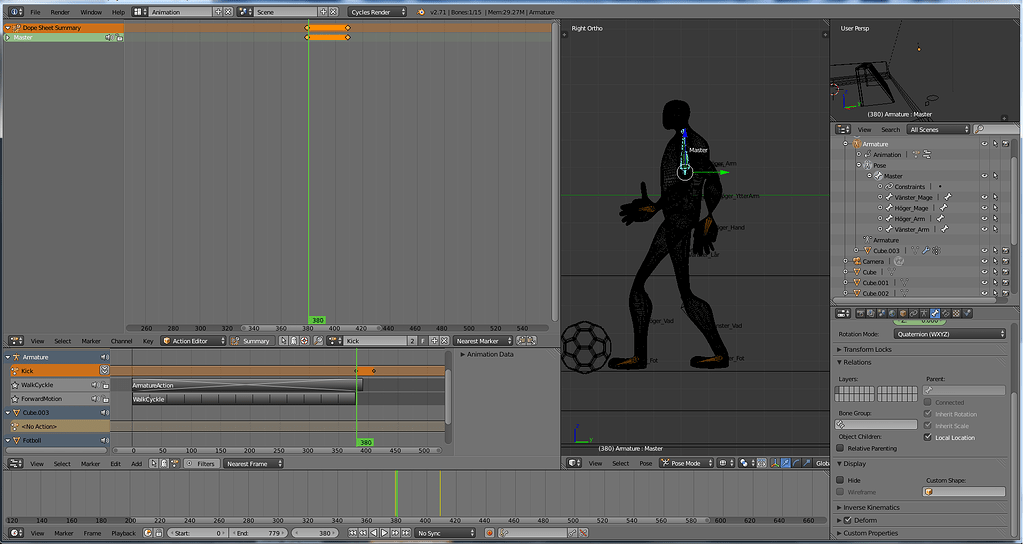
Task: Click the add new action plus icon
Action: tap(434, 341)
